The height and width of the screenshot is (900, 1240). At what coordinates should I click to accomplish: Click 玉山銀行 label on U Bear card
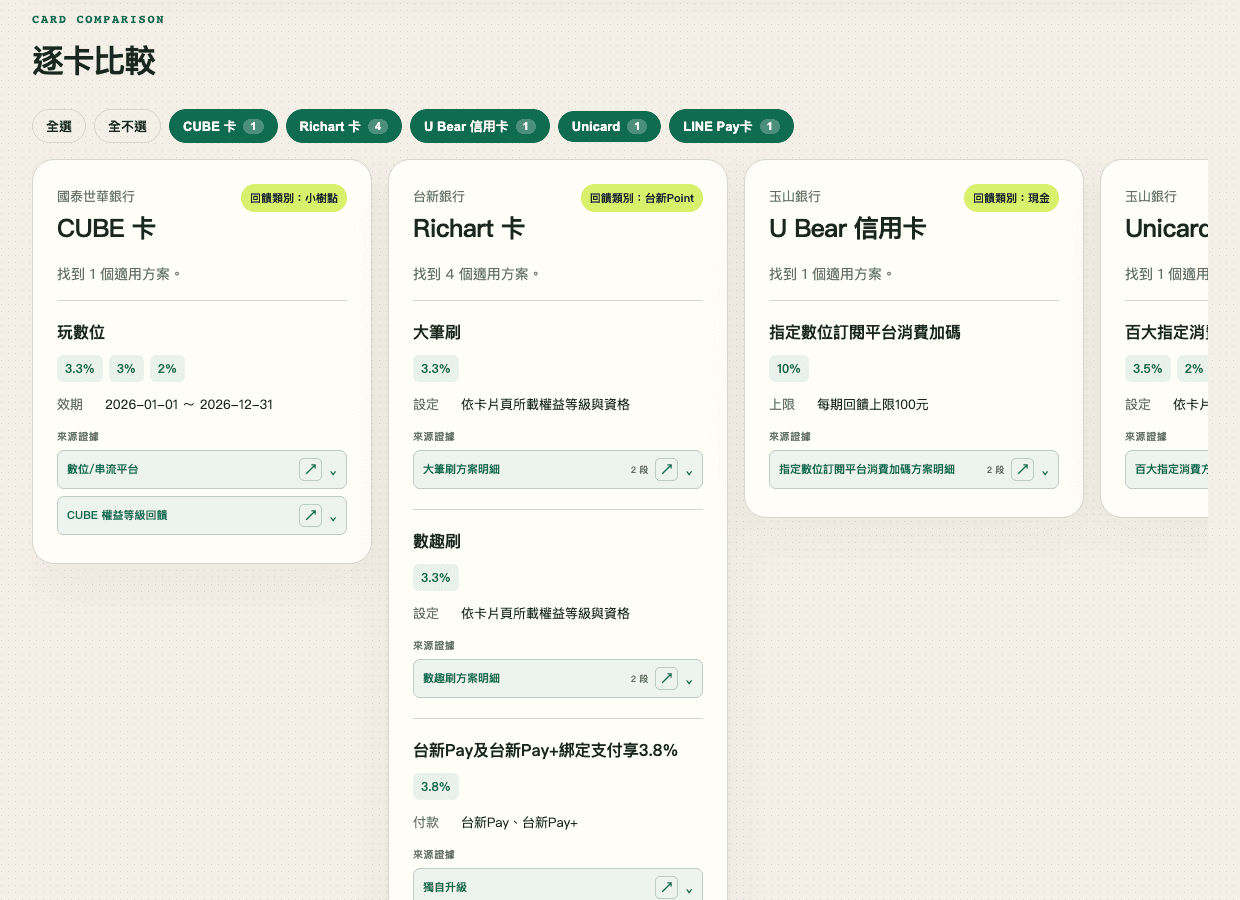[795, 197]
